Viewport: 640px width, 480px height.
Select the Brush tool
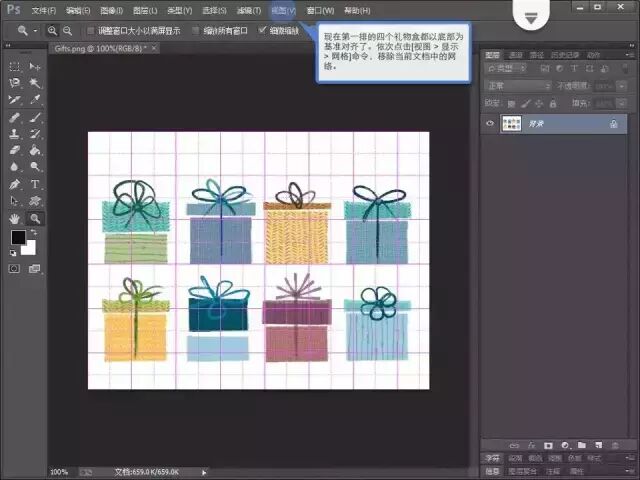35,118
